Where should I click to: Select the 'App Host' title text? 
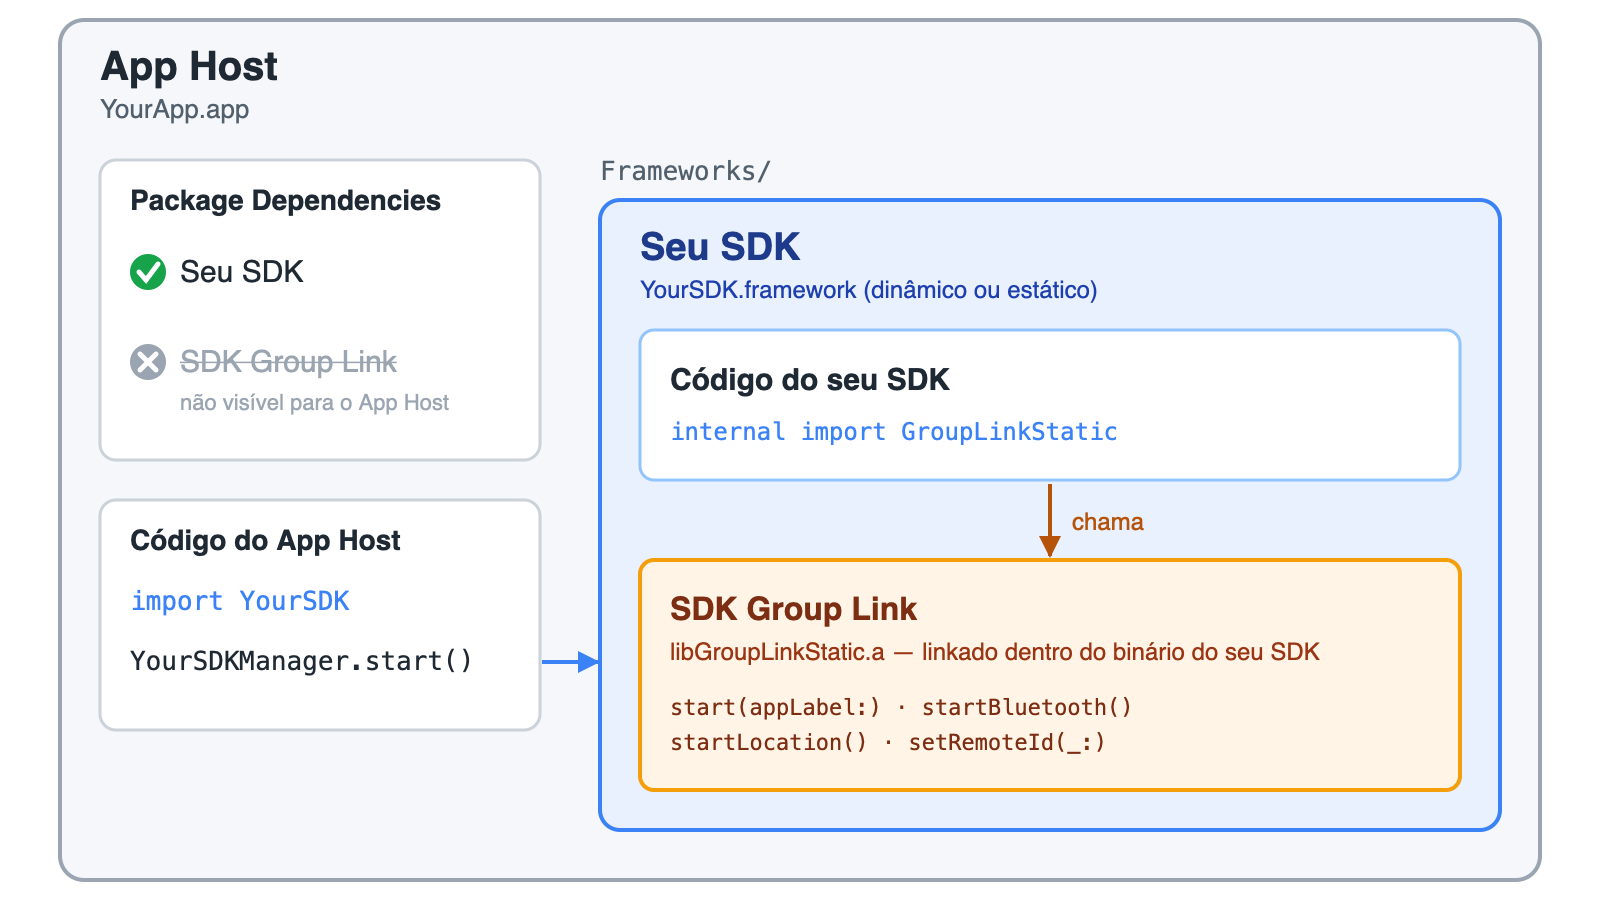click(189, 67)
